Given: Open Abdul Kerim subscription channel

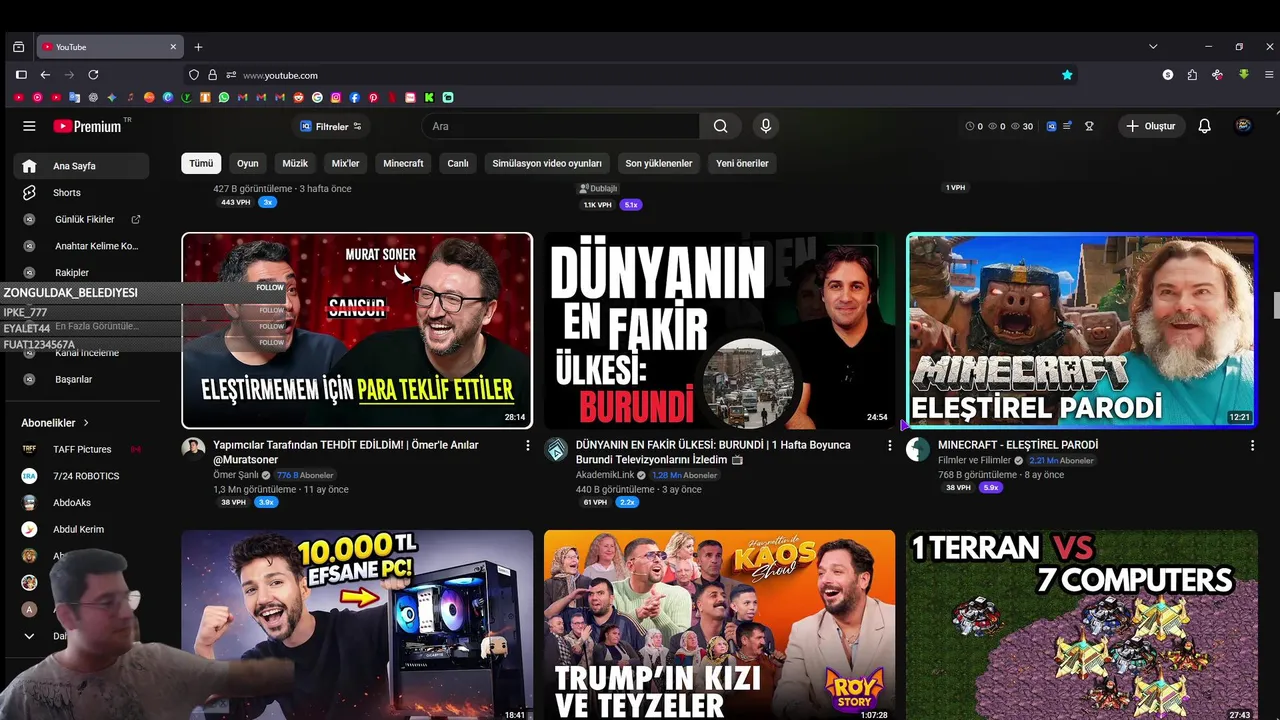Looking at the screenshot, I should pos(81,530).
